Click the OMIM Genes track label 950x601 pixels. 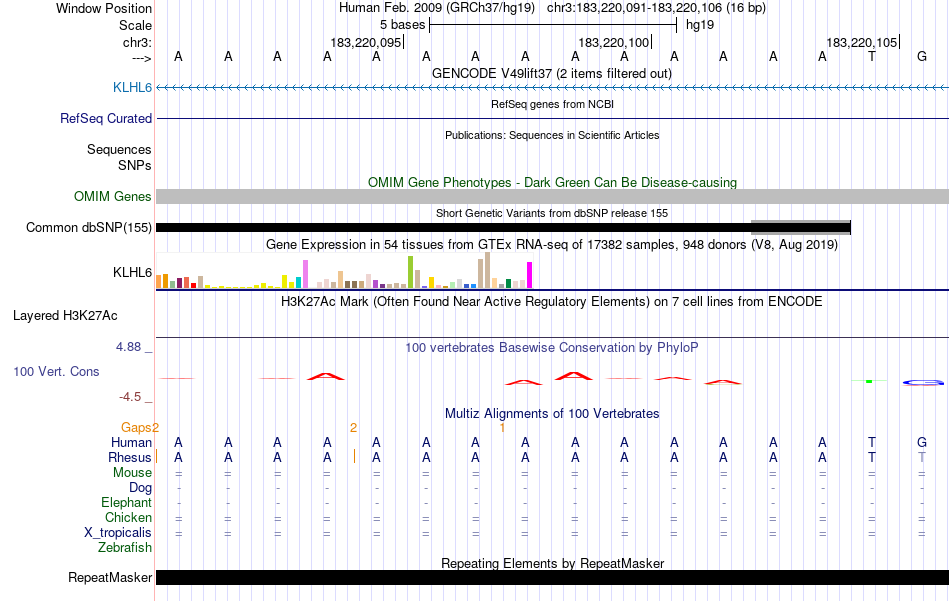click(112, 196)
